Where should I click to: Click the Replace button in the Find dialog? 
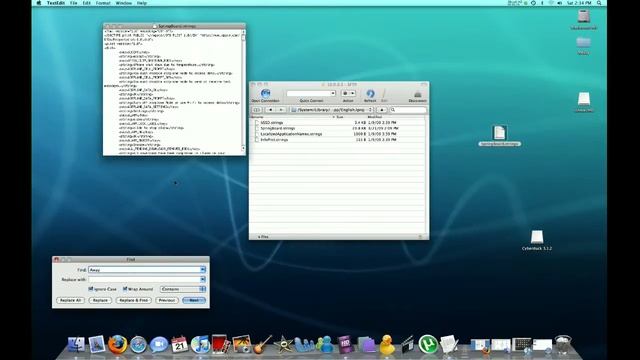100,300
